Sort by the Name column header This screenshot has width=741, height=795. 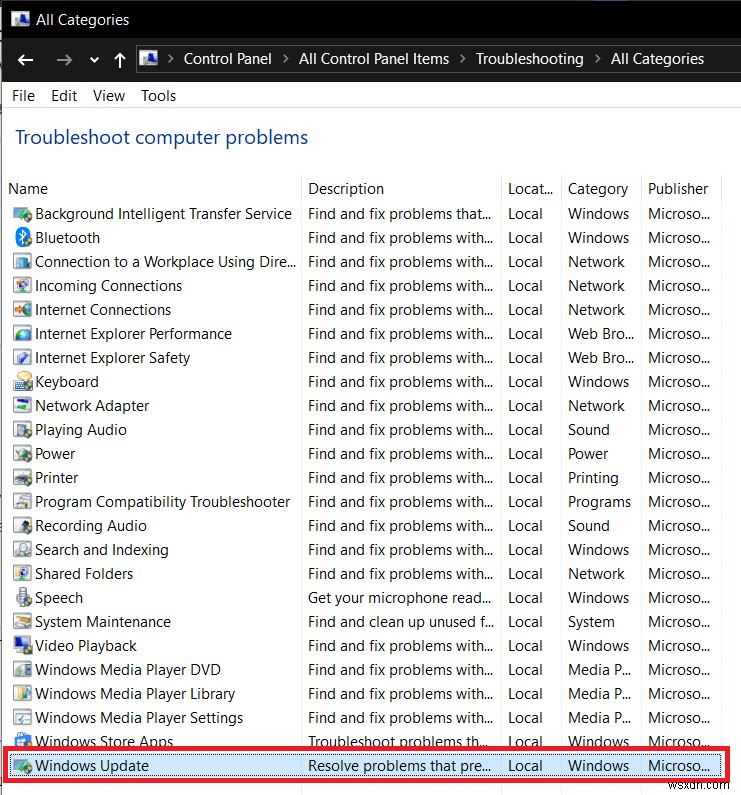pyautogui.click(x=28, y=189)
